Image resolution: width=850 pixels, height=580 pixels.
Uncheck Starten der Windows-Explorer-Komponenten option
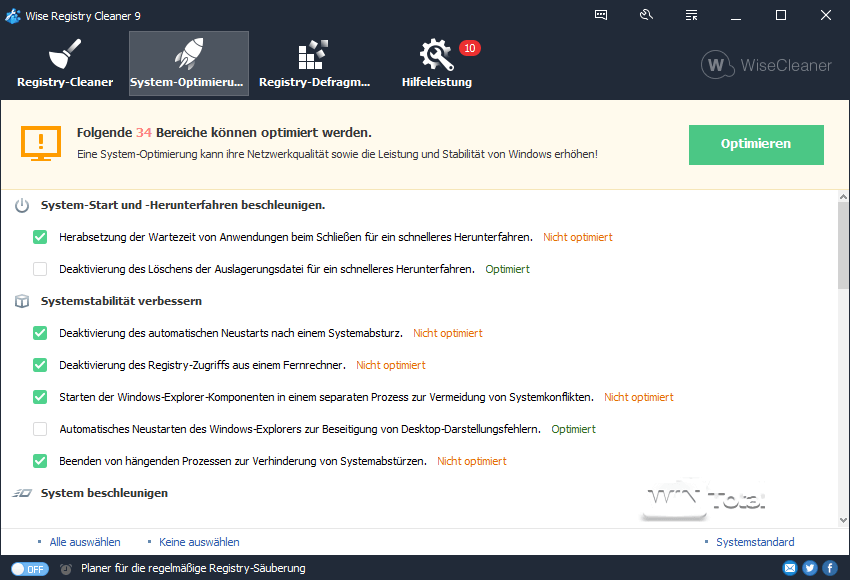coord(40,397)
